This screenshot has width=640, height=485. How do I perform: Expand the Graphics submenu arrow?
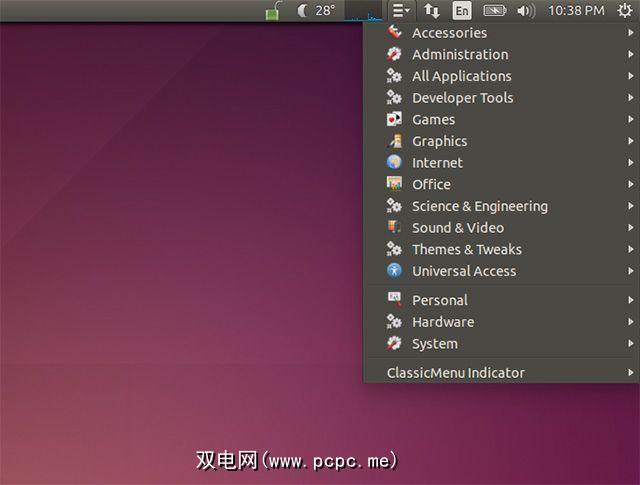[x=631, y=141]
